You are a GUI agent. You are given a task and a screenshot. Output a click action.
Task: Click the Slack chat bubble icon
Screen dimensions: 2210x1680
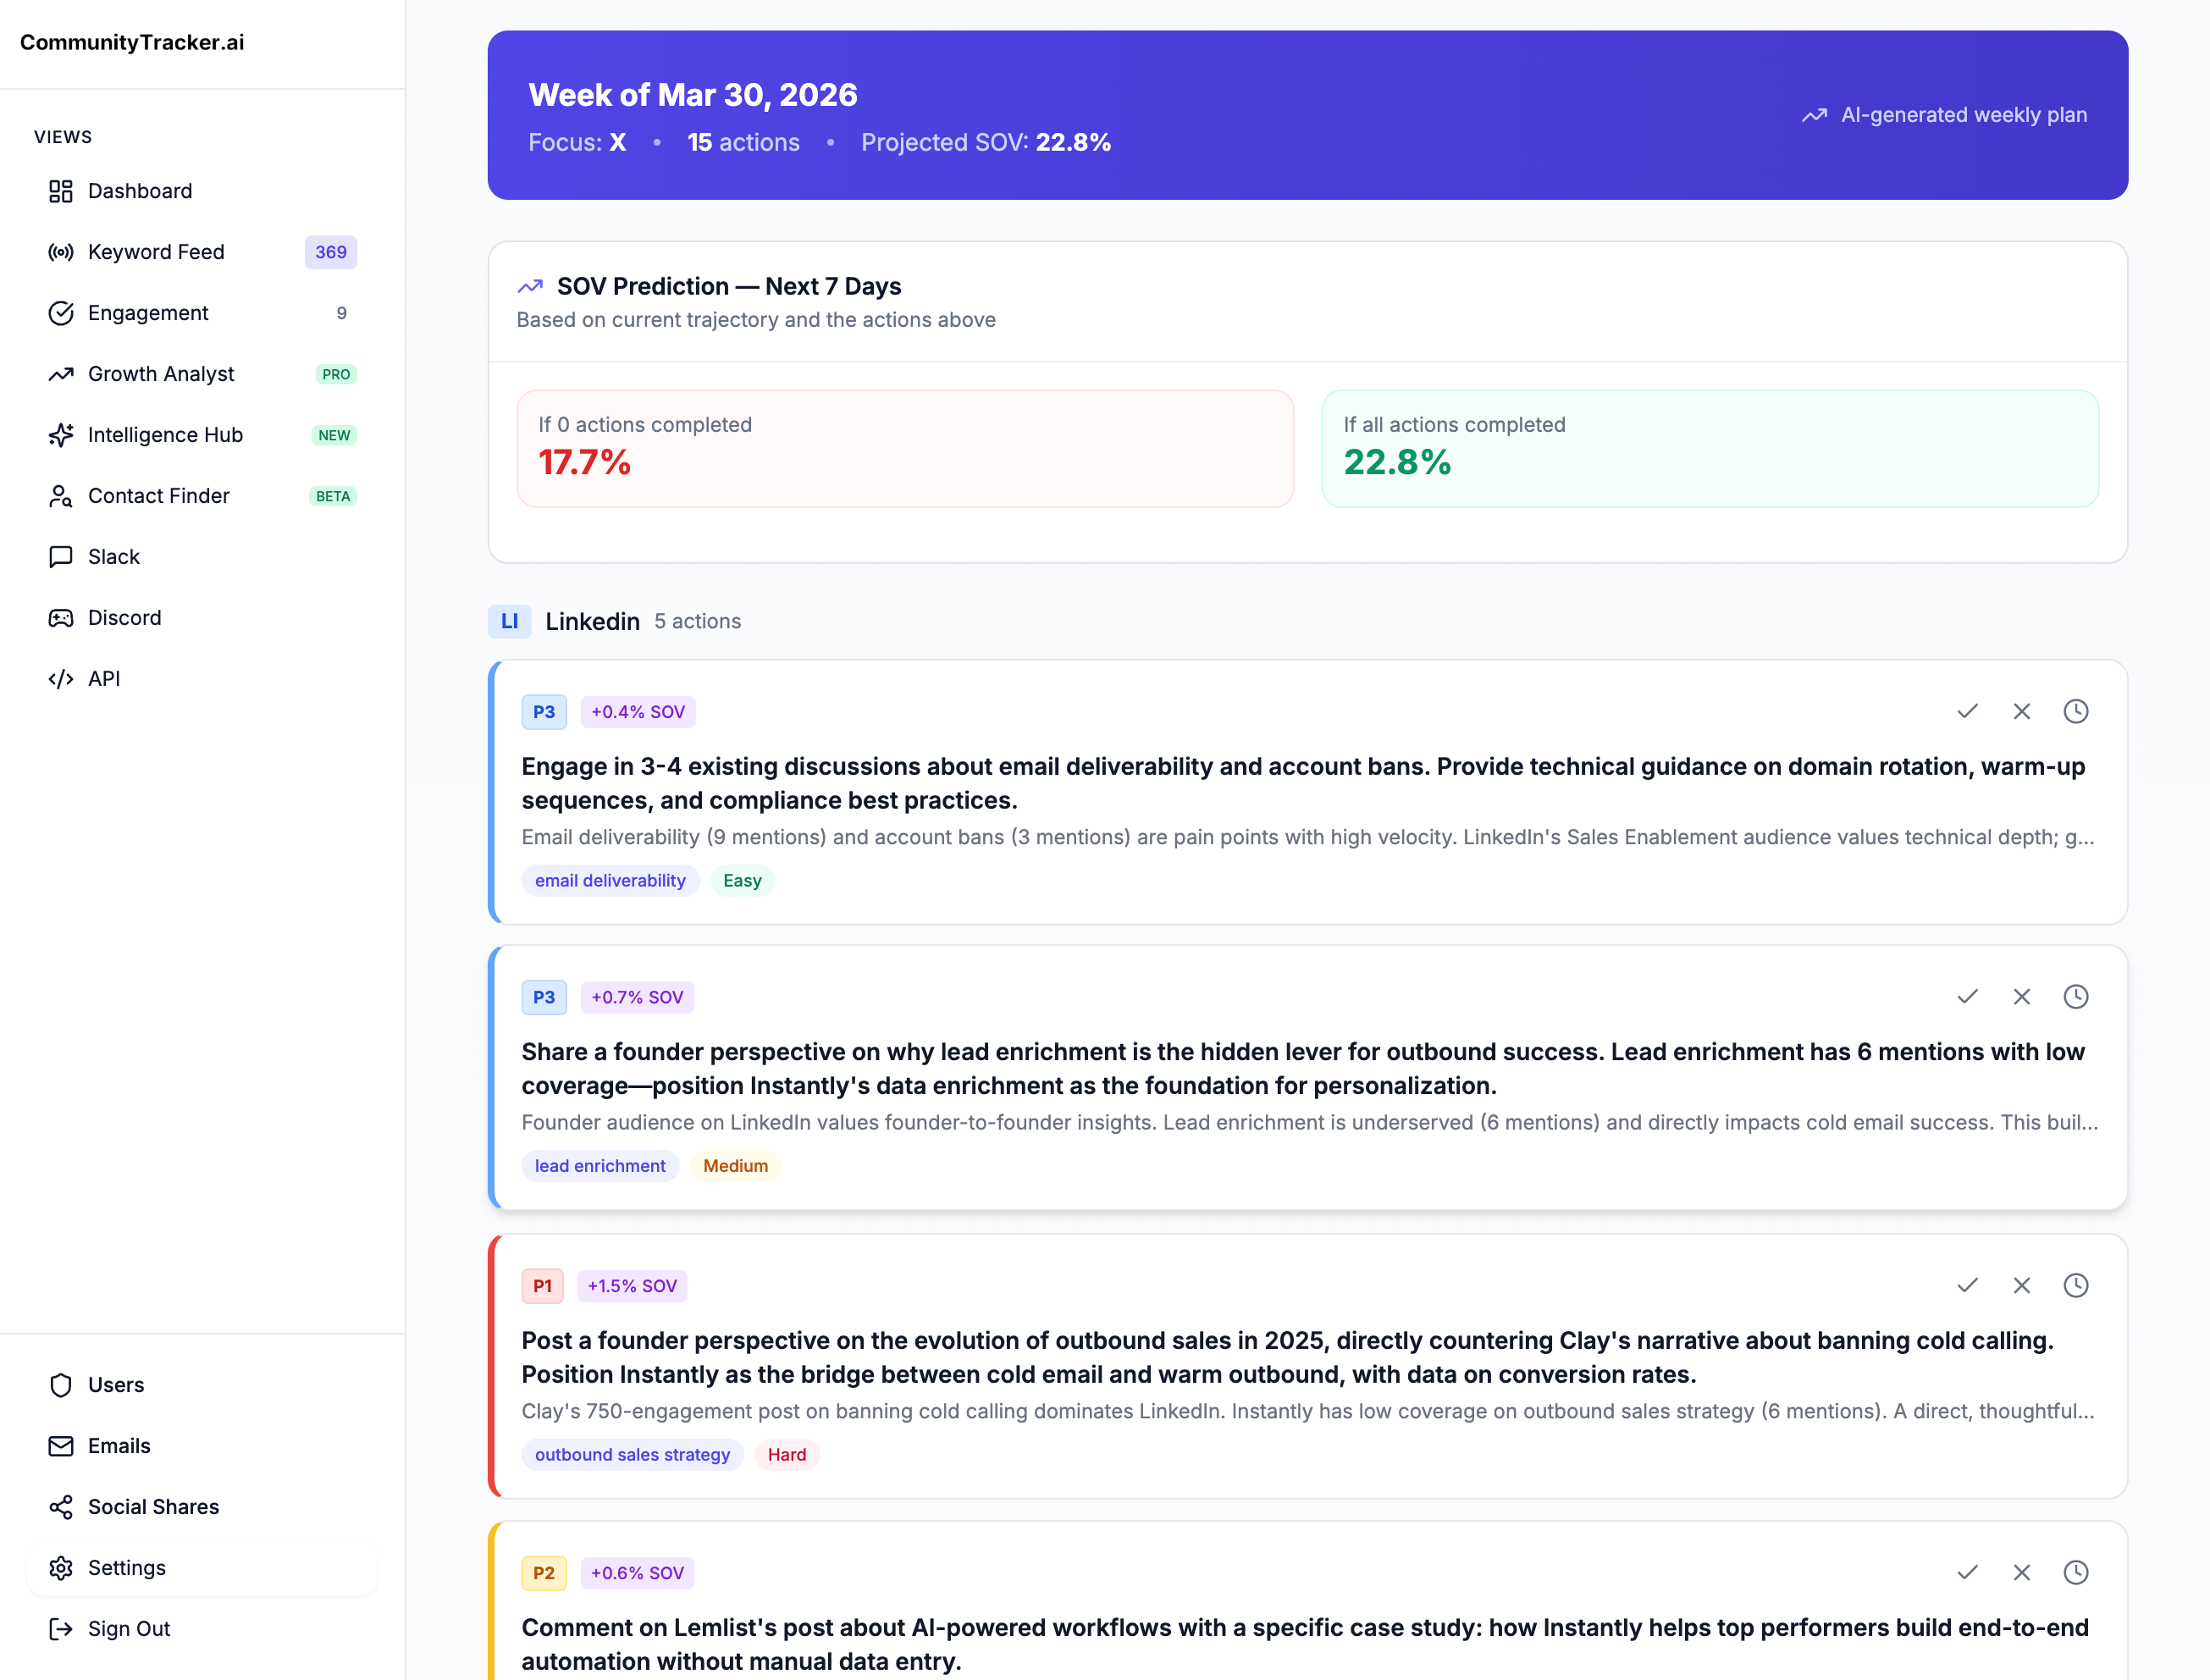coord(61,557)
